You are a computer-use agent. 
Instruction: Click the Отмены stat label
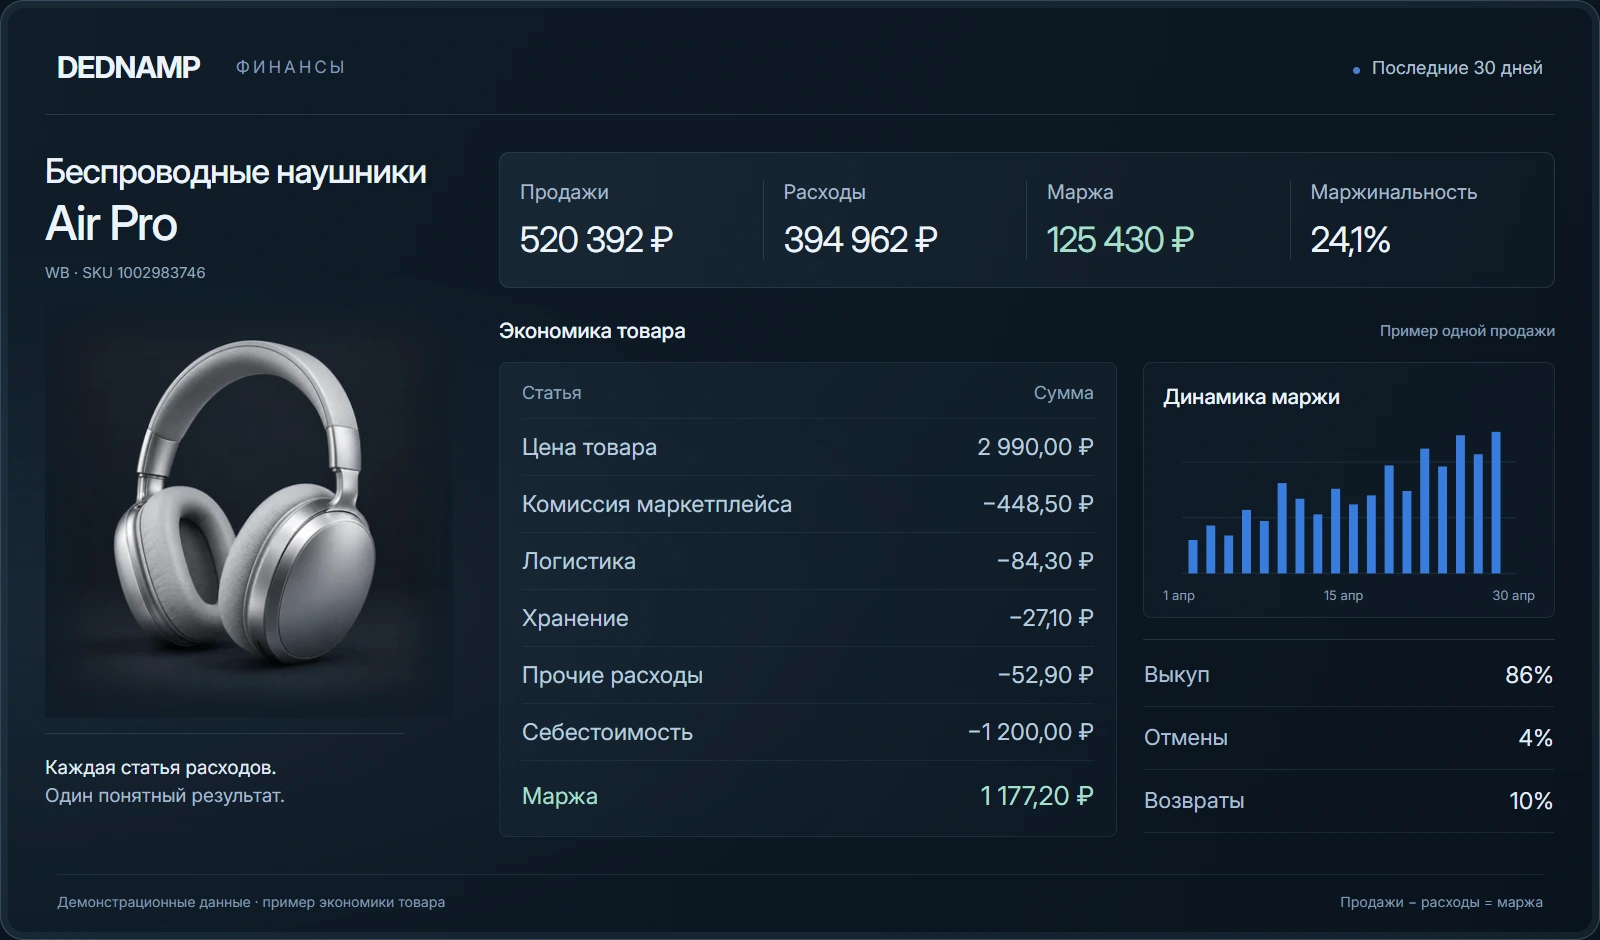click(1186, 738)
